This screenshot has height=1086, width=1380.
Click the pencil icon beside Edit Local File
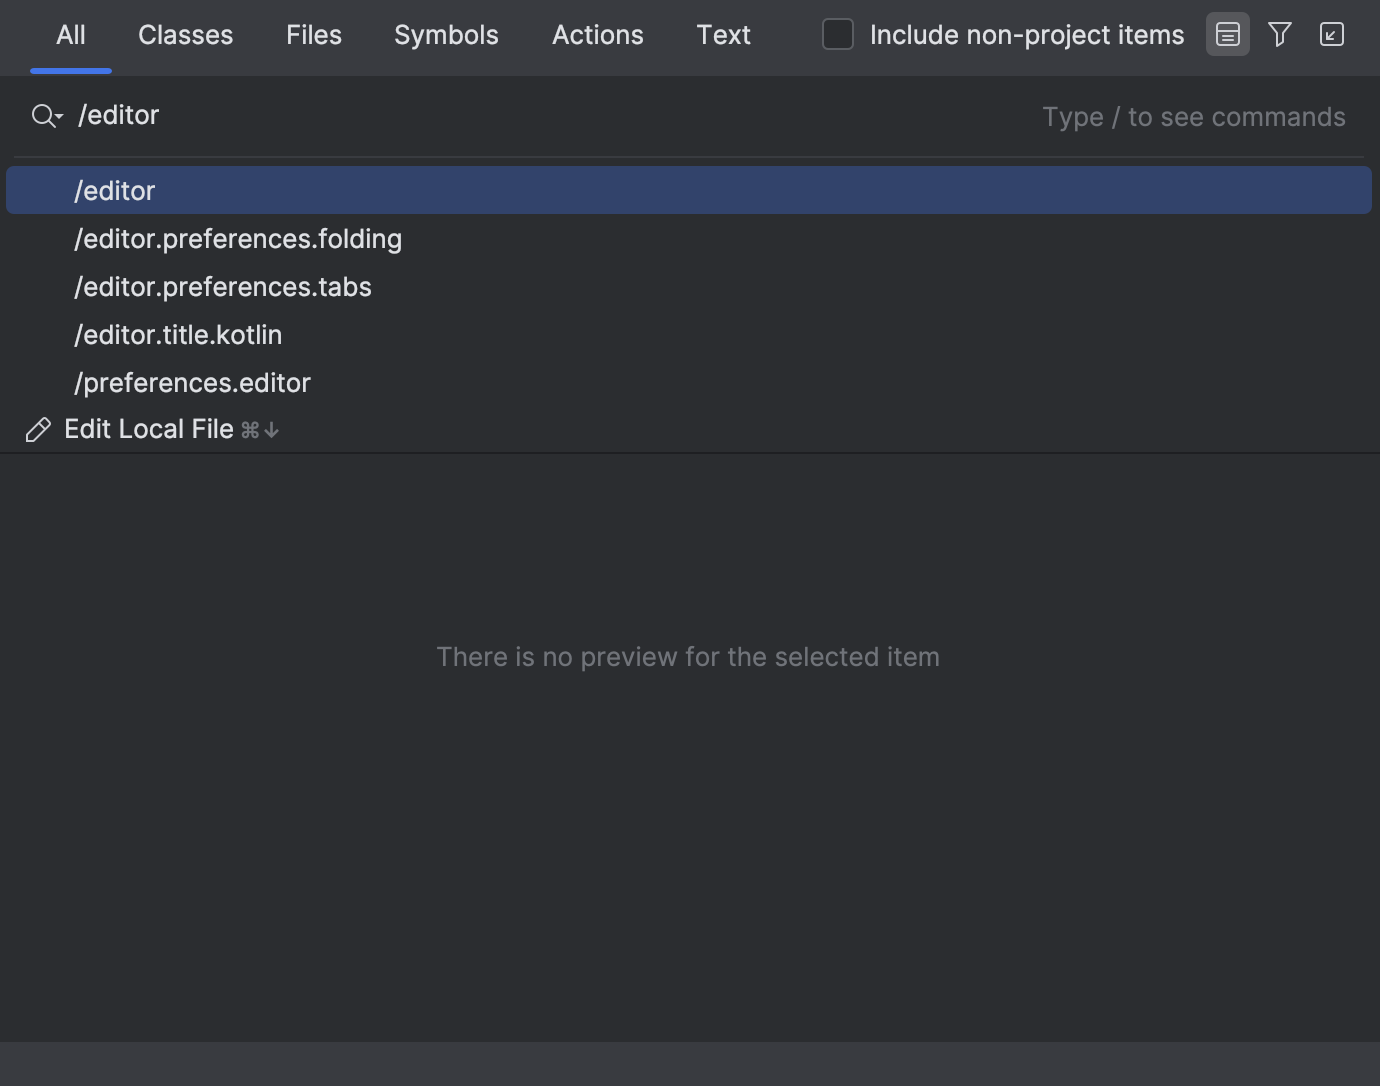point(38,429)
